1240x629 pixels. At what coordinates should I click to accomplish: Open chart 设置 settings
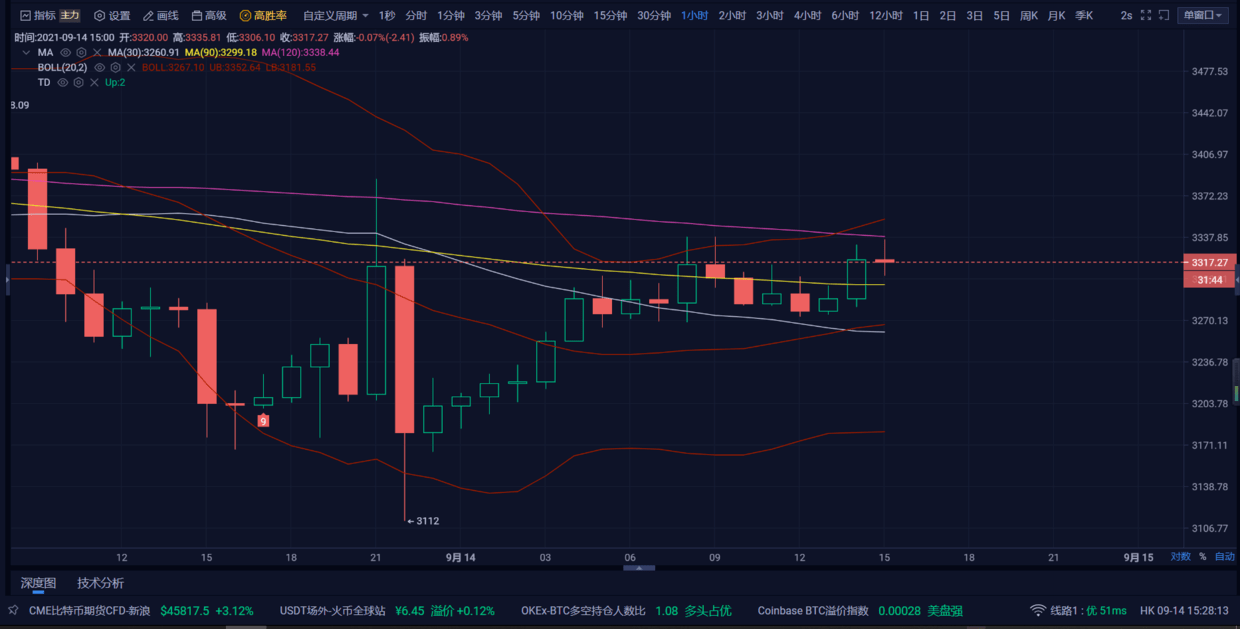(112, 16)
